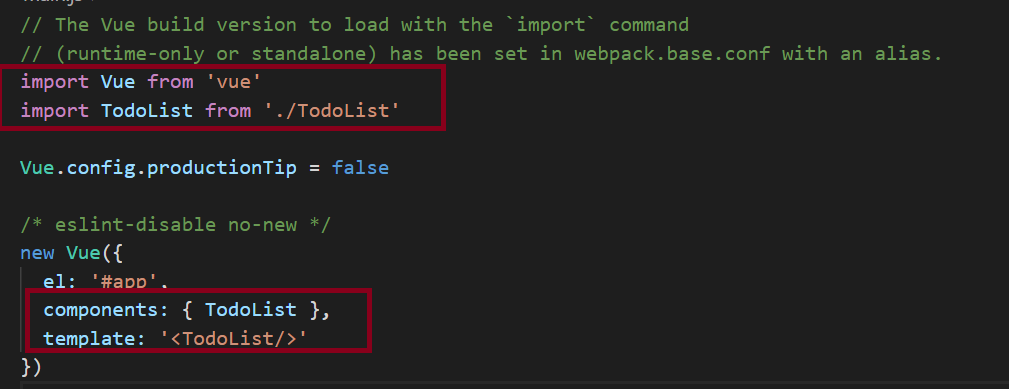Click 'Vue' in the new Vue constructor call
Image resolution: width=1009 pixels, height=389 pixels.
(x=84, y=253)
